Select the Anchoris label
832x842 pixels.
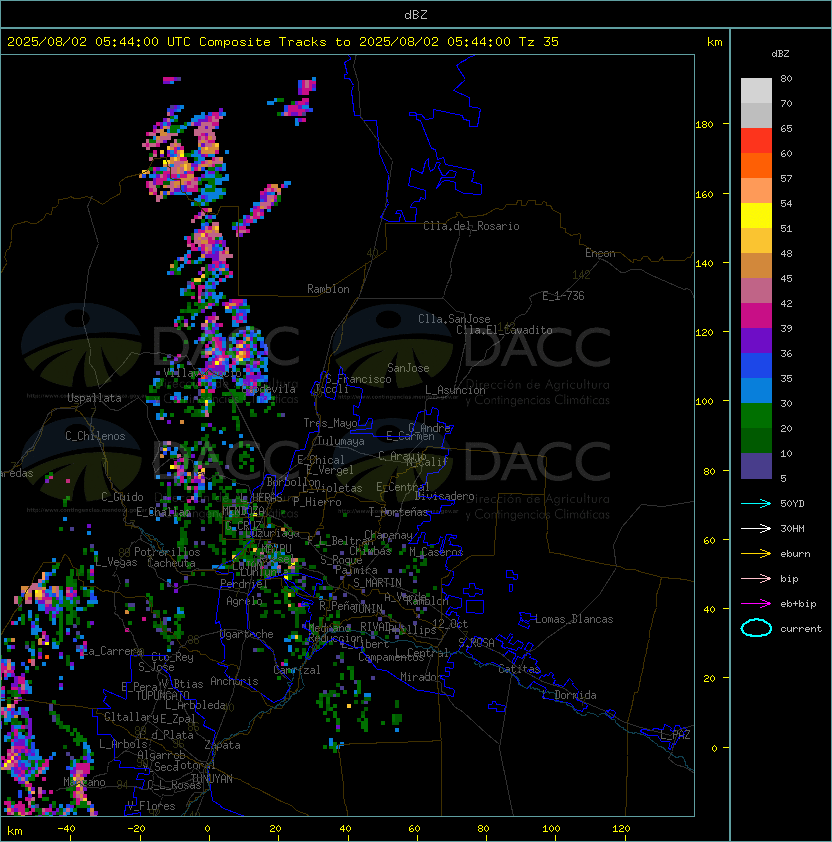tap(234, 681)
